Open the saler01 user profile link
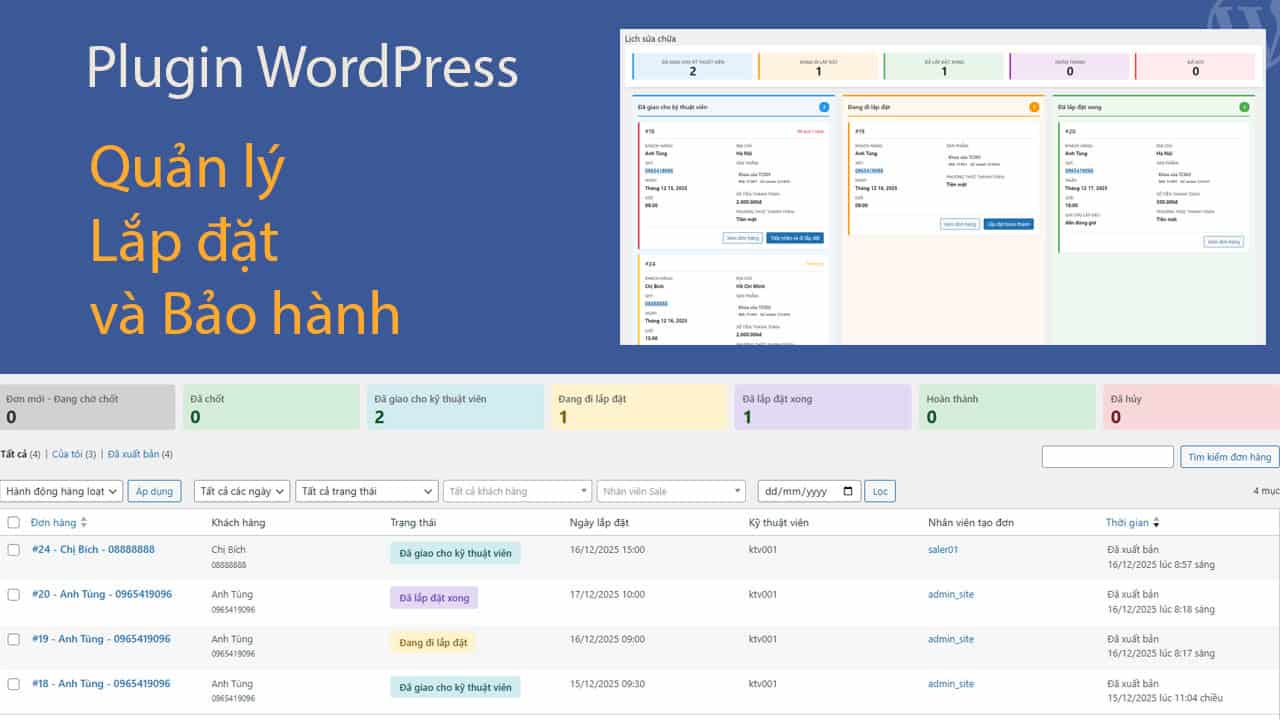This screenshot has height=720, width=1280. click(944, 549)
